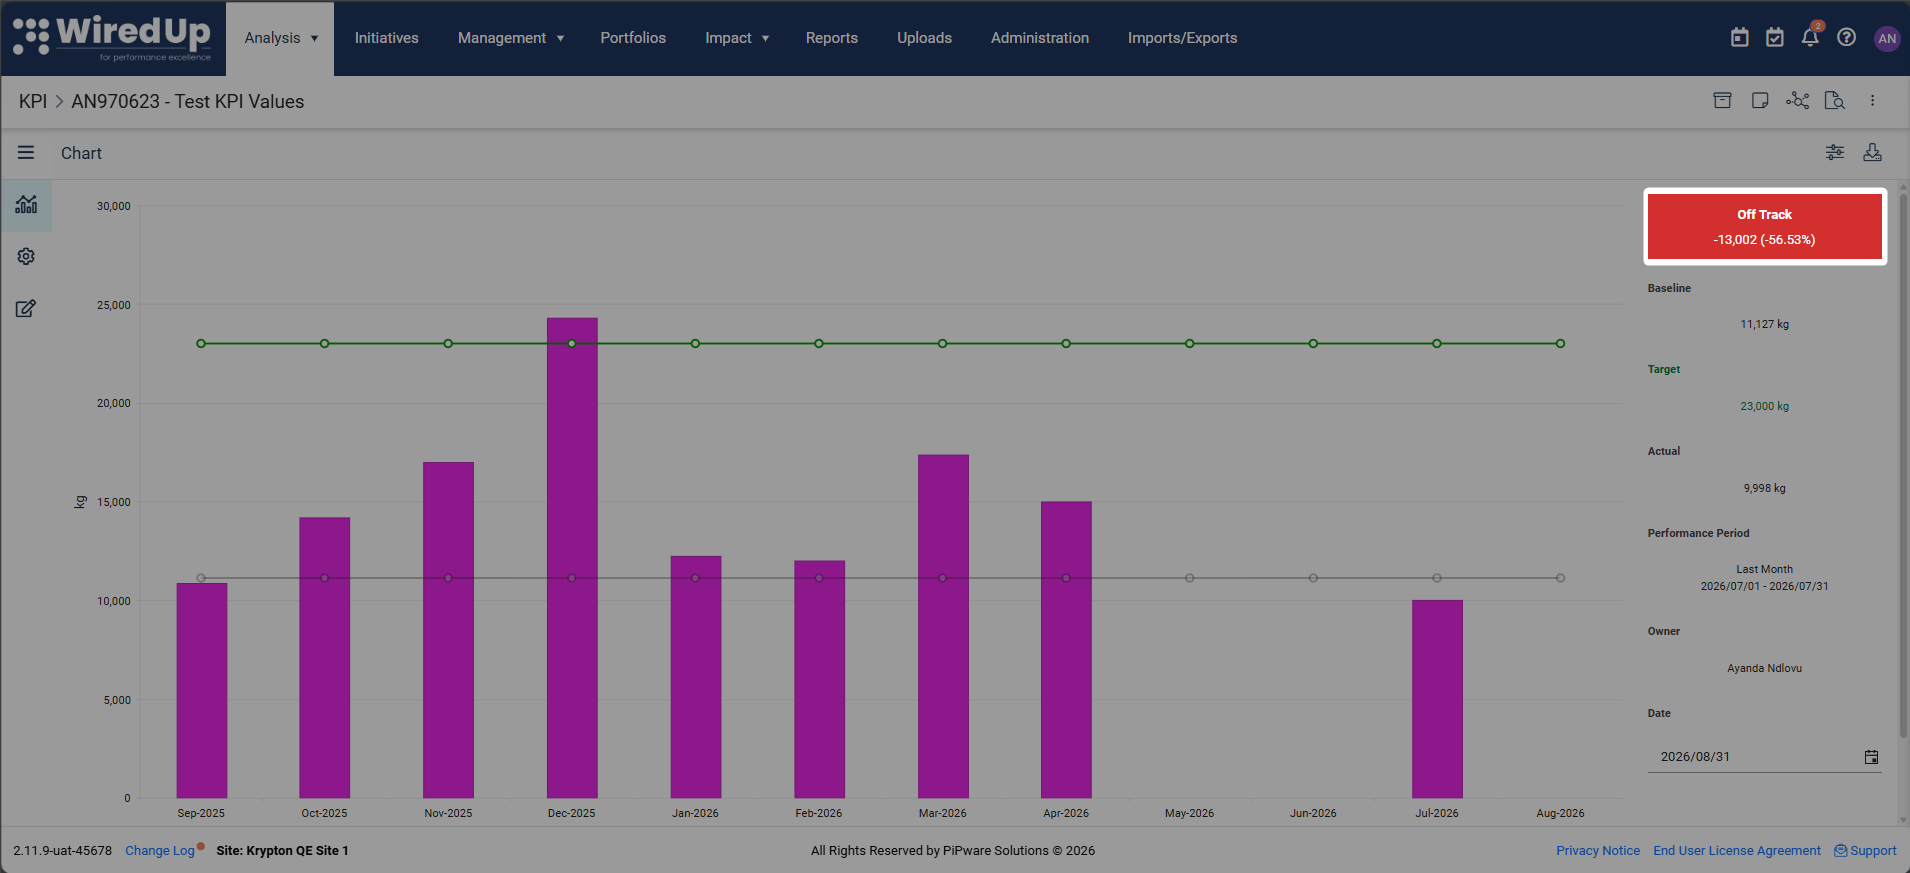Open the AN user avatar menu
Image resolution: width=1910 pixels, height=873 pixels.
1887,38
